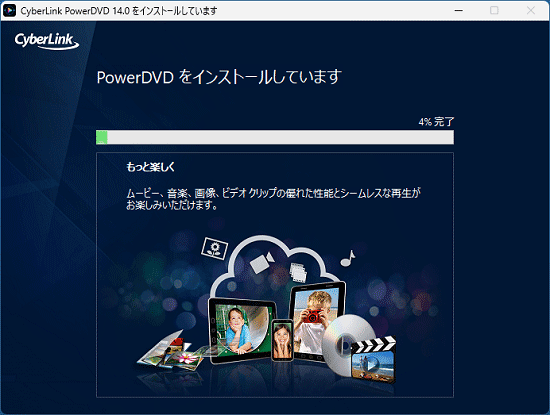Viewport: 550px width, 415px height.
Task: Click the CyberLink logo
Action: 47,41
